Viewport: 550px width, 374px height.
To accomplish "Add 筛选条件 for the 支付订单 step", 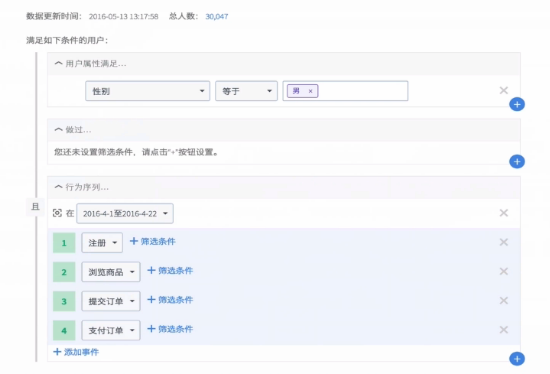I will pos(170,329).
